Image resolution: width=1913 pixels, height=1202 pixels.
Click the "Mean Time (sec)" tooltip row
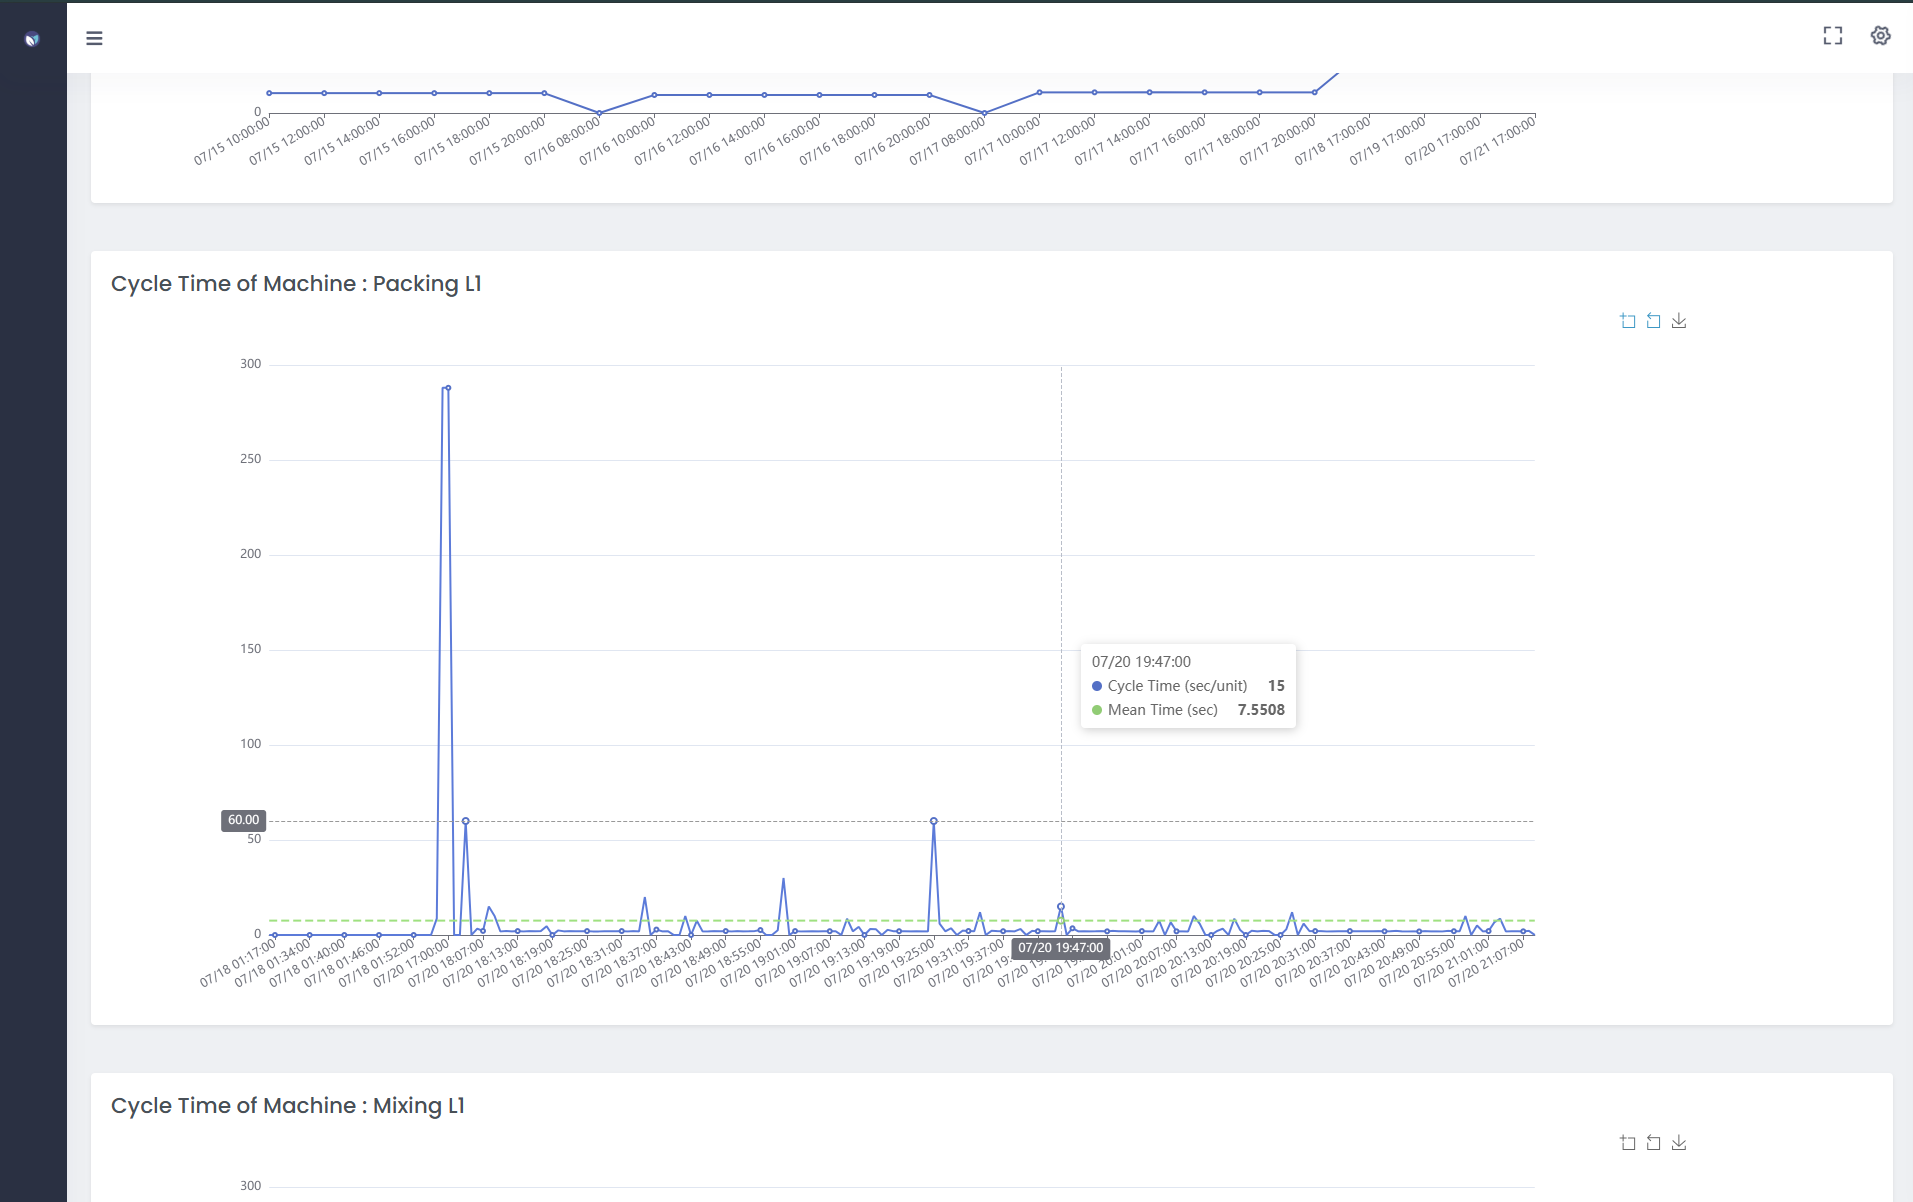pyautogui.click(x=1188, y=710)
